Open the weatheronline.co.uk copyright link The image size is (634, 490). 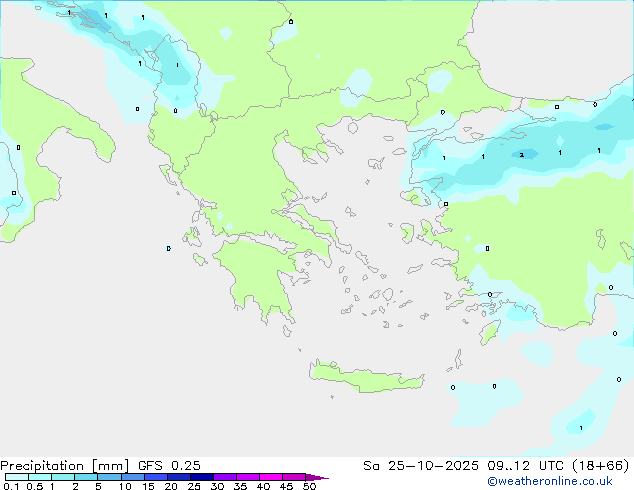[549, 481]
